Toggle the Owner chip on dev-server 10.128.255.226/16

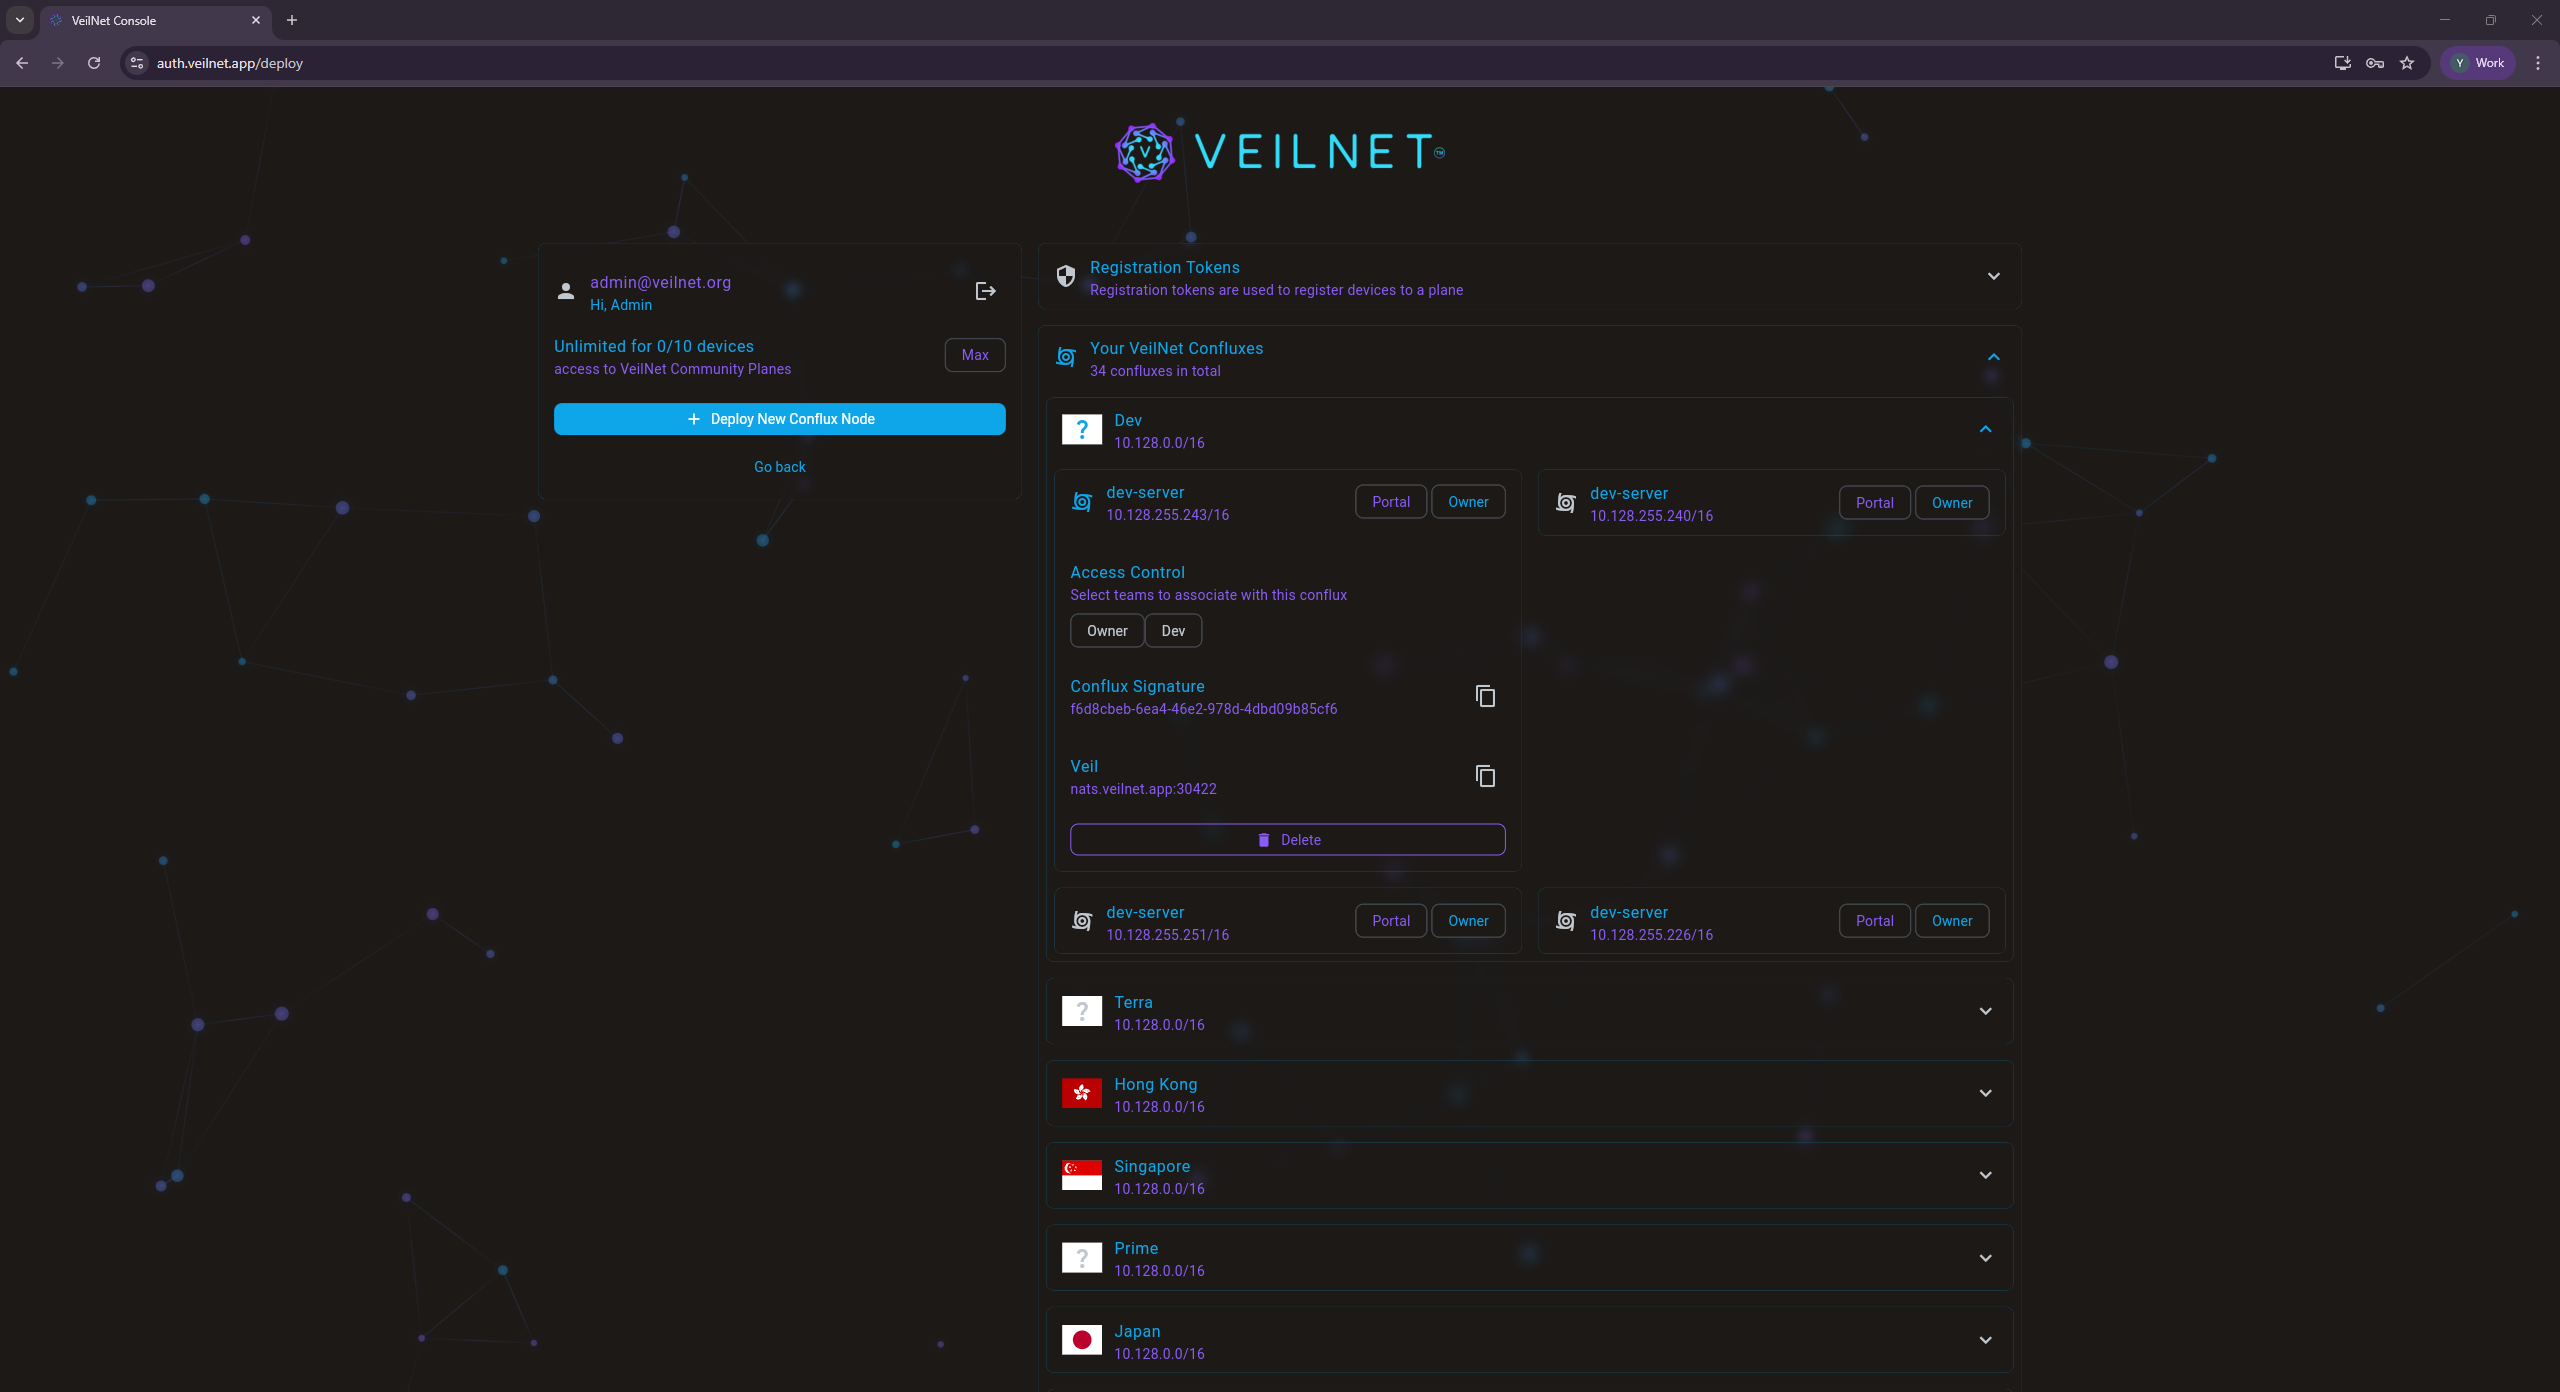(x=1951, y=921)
